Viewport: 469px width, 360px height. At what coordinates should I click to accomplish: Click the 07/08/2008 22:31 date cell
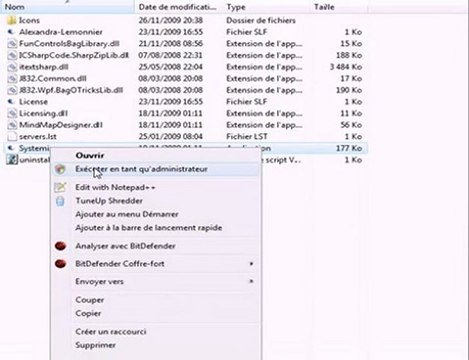pyautogui.click(x=170, y=55)
